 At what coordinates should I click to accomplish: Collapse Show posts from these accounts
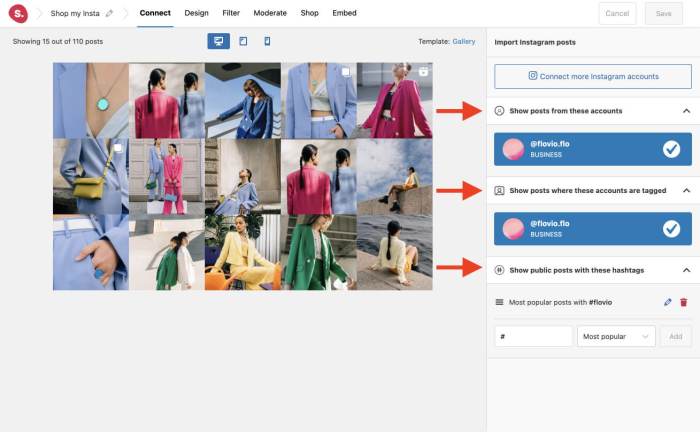click(x=686, y=111)
